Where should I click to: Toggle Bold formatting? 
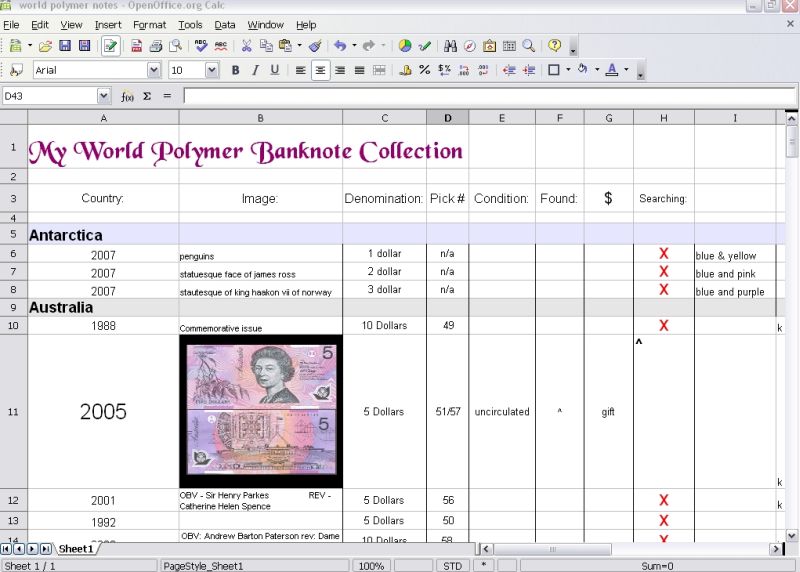235,70
